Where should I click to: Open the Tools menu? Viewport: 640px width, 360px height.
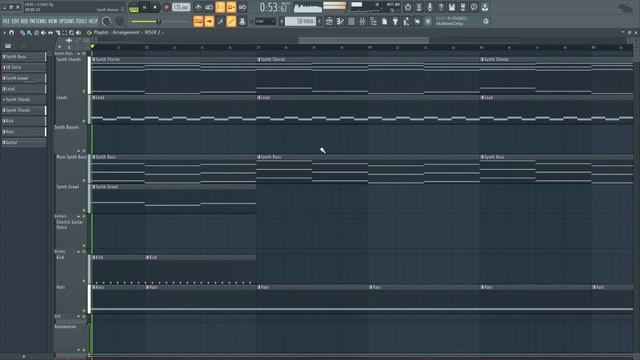(81, 21)
